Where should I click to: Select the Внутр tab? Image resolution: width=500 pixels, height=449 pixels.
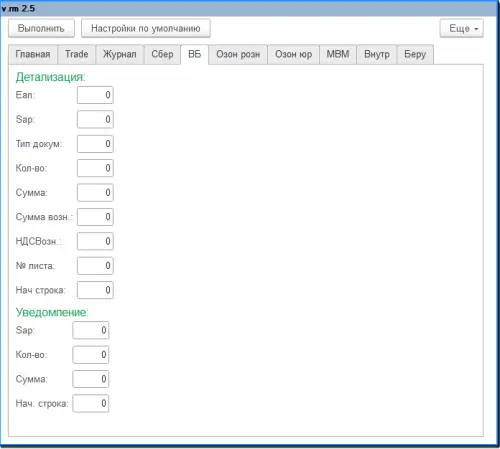[377, 54]
